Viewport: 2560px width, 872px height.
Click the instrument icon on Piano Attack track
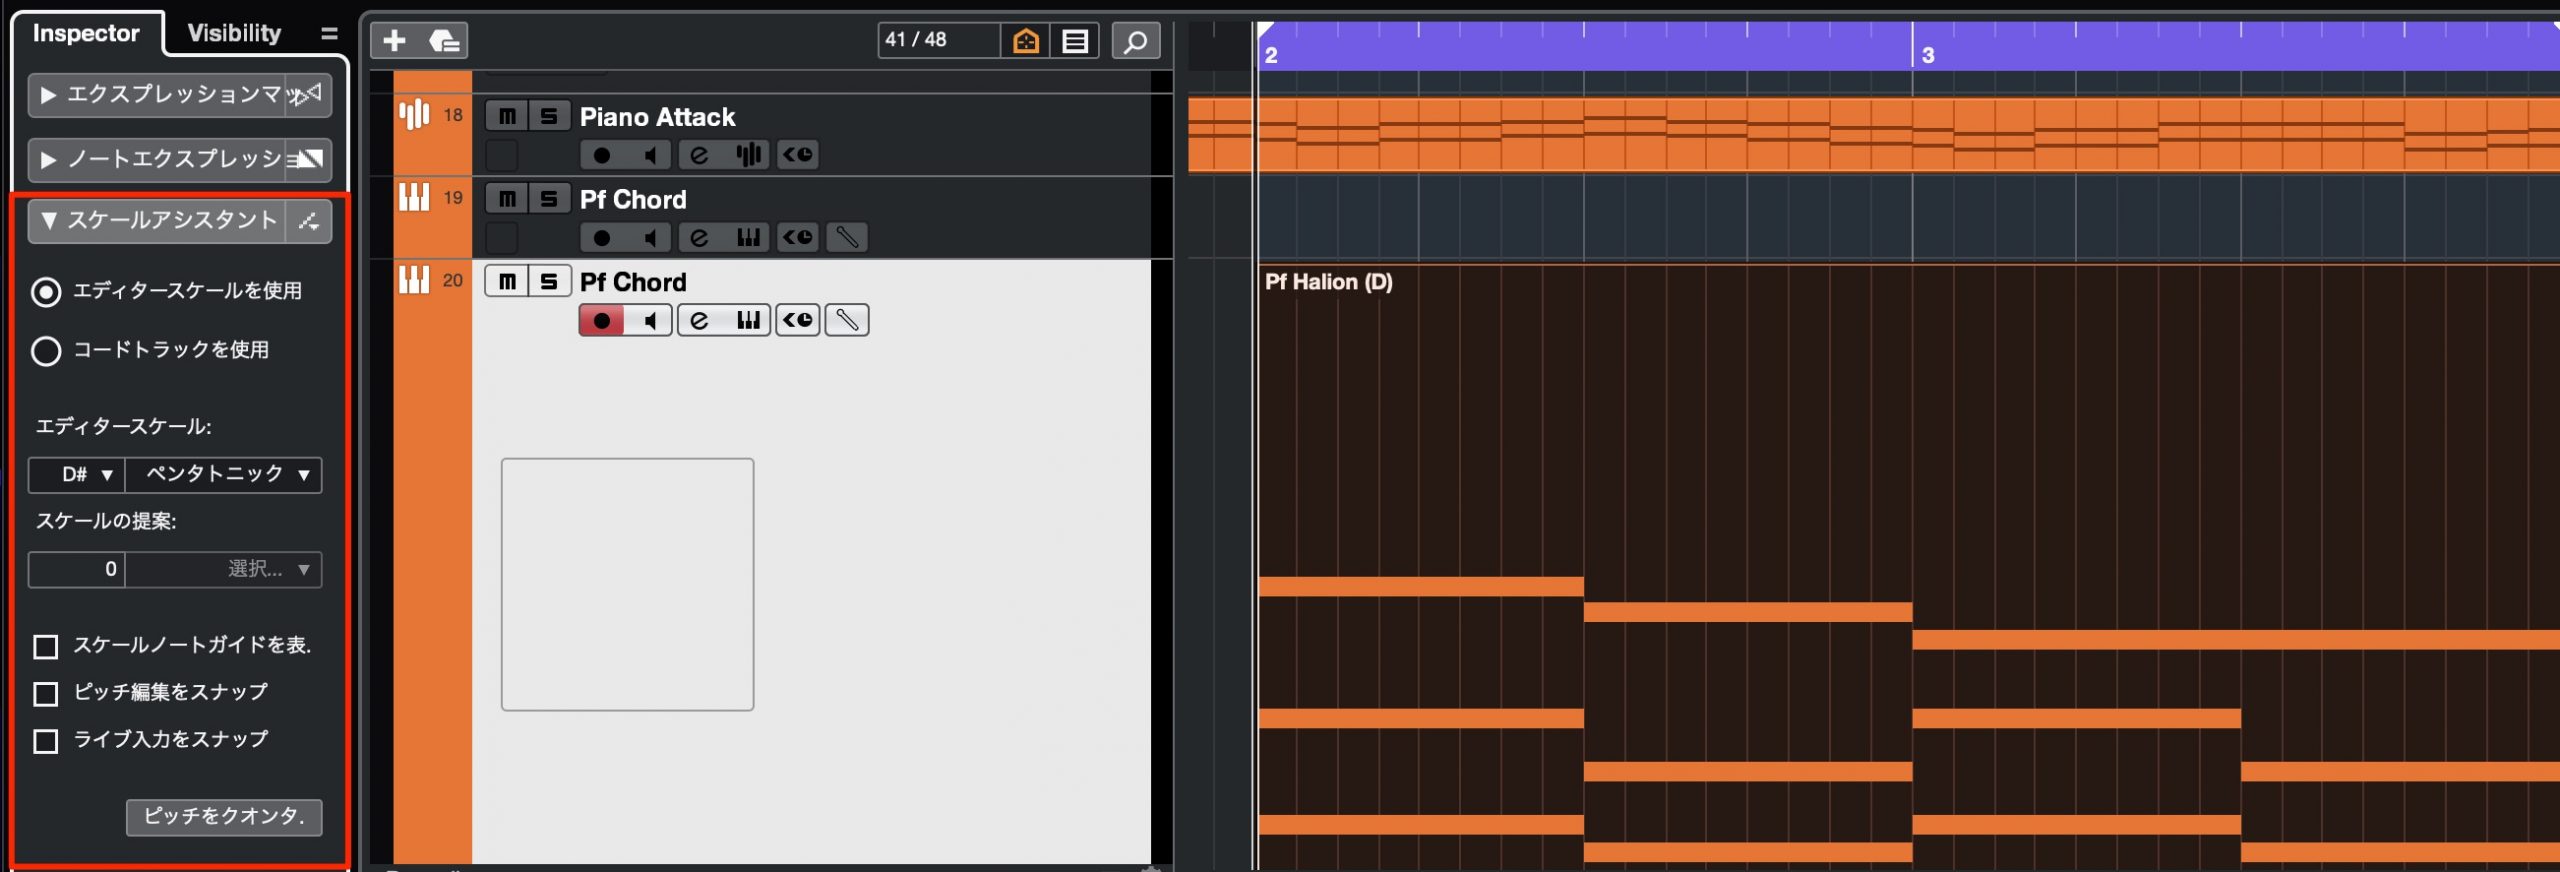tap(748, 155)
